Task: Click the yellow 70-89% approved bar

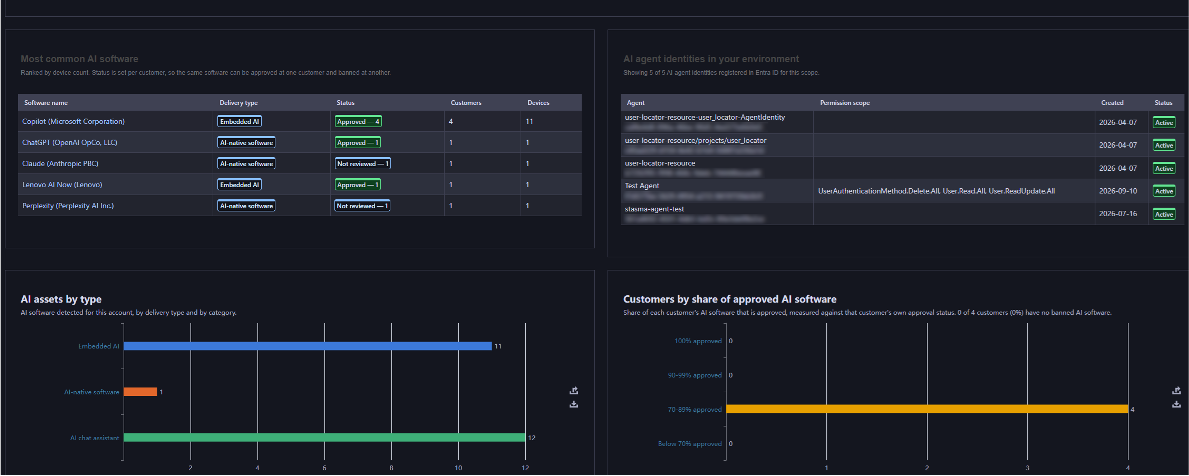Action: click(x=927, y=409)
